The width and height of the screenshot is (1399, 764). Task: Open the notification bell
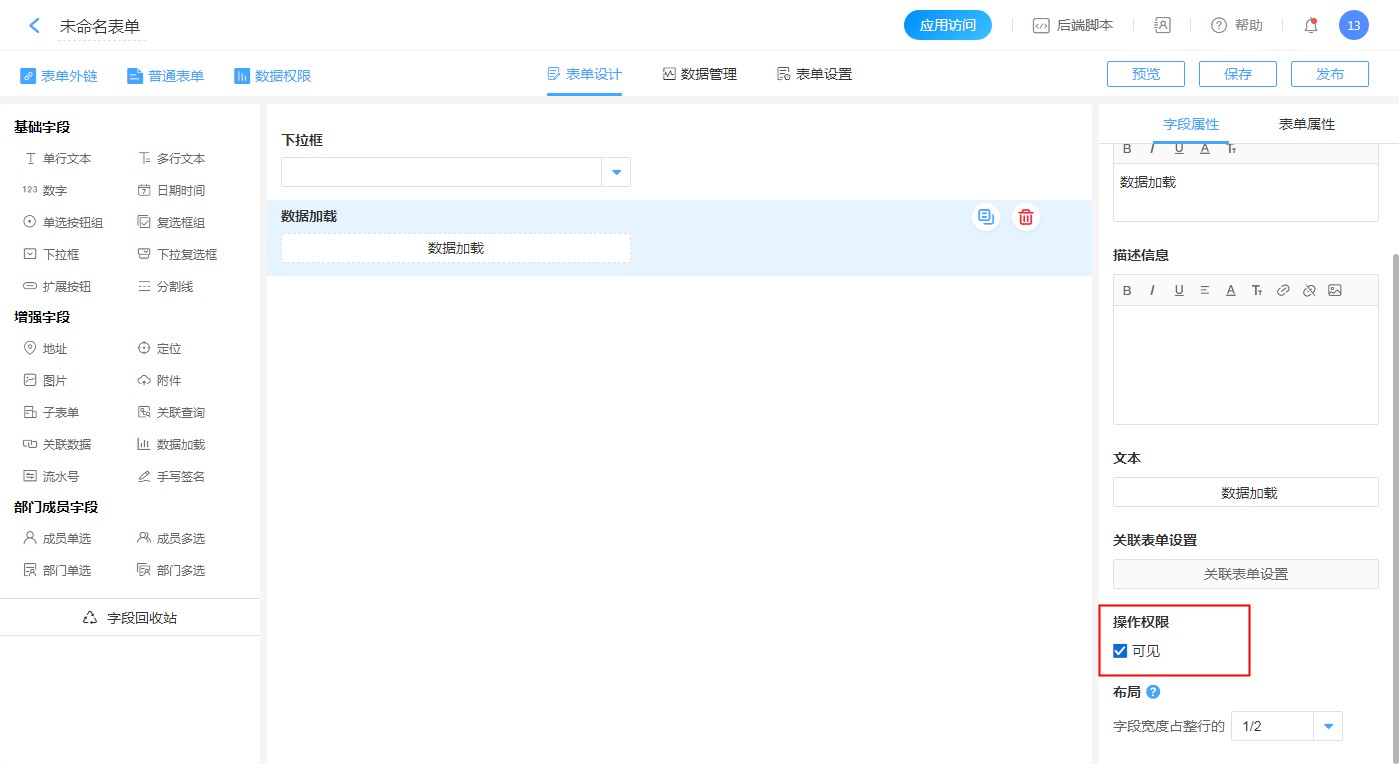click(1311, 26)
